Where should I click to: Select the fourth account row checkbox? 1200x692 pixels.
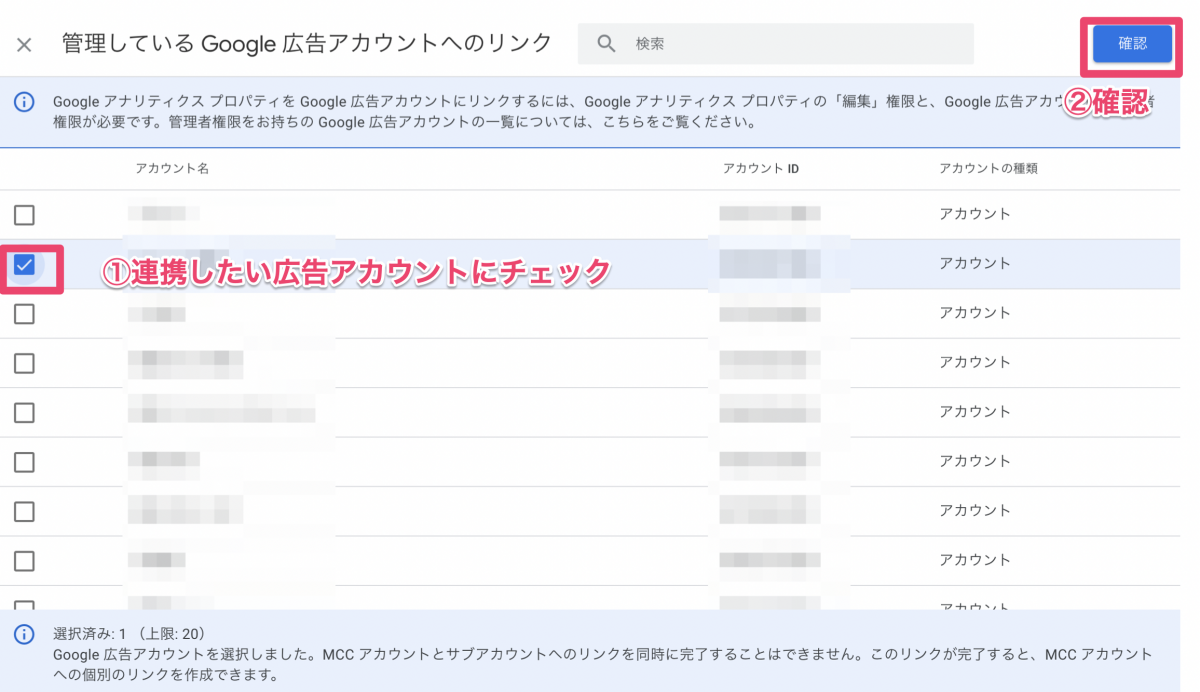(x=24, y=363)
